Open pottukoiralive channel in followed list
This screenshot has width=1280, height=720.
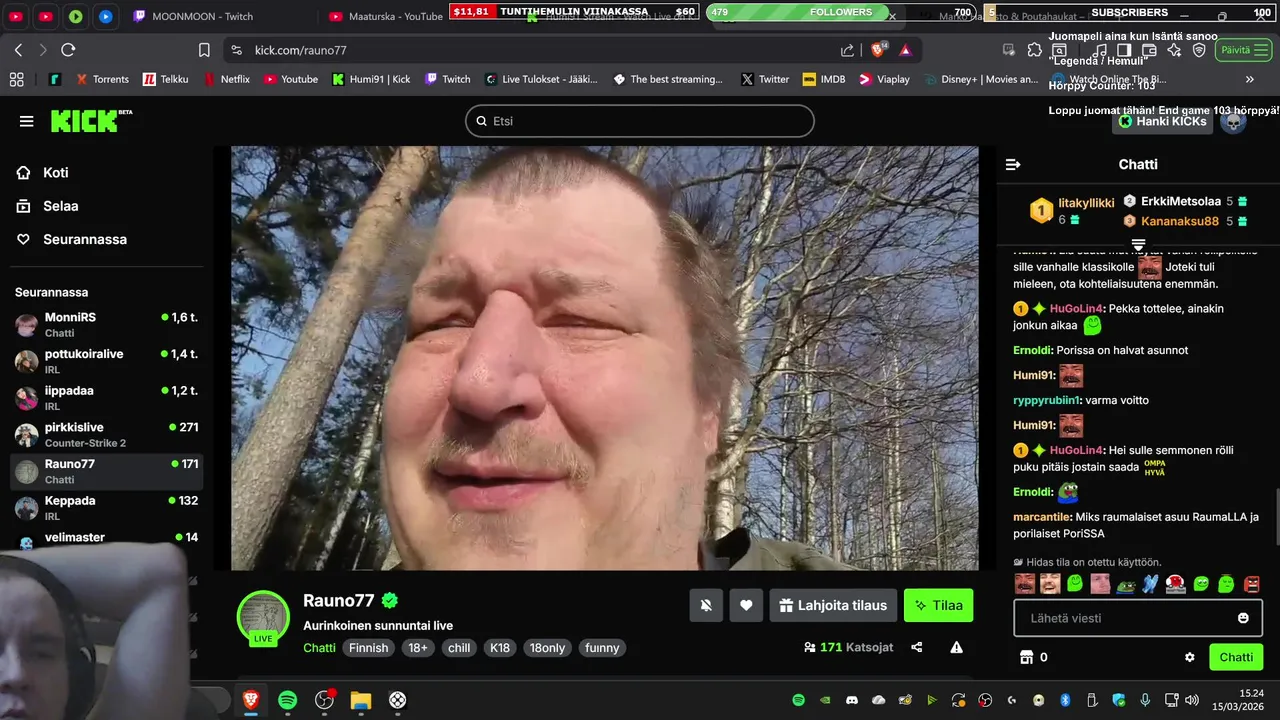pos(106,361)
